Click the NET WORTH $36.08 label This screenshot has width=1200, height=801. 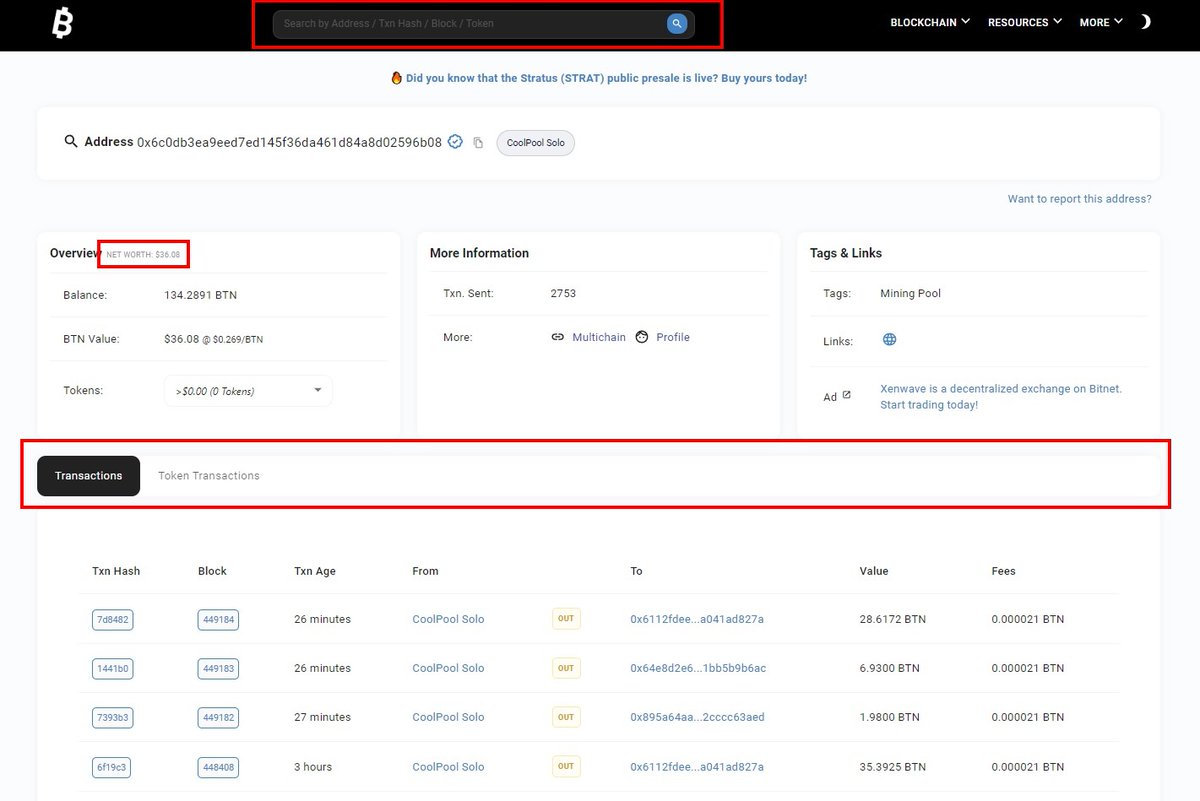143,255
